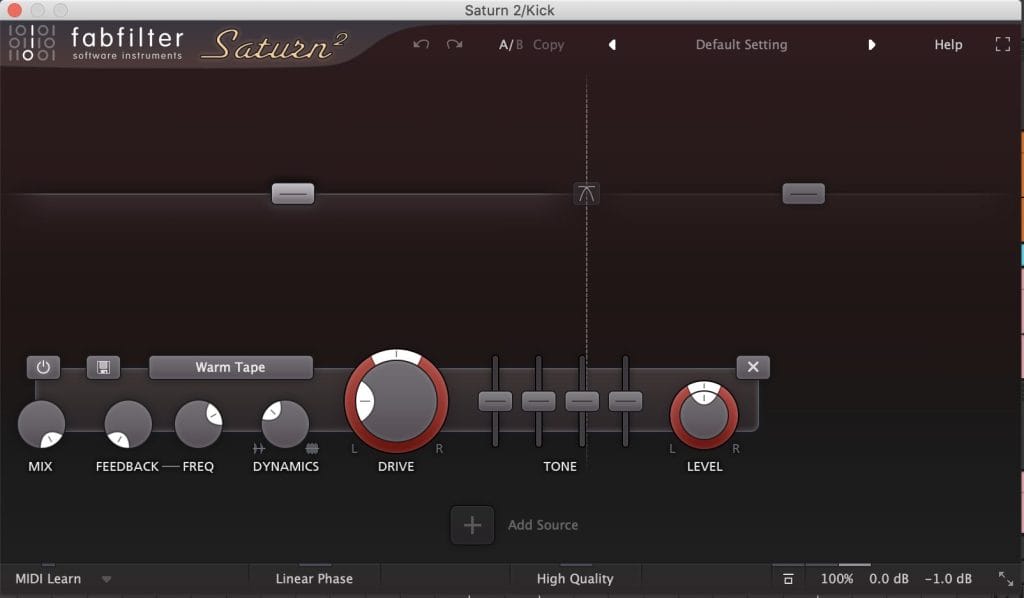The image size is (1024, 598).
Task: Toggle A/B comparison state
Action: (x=511, y=45)
